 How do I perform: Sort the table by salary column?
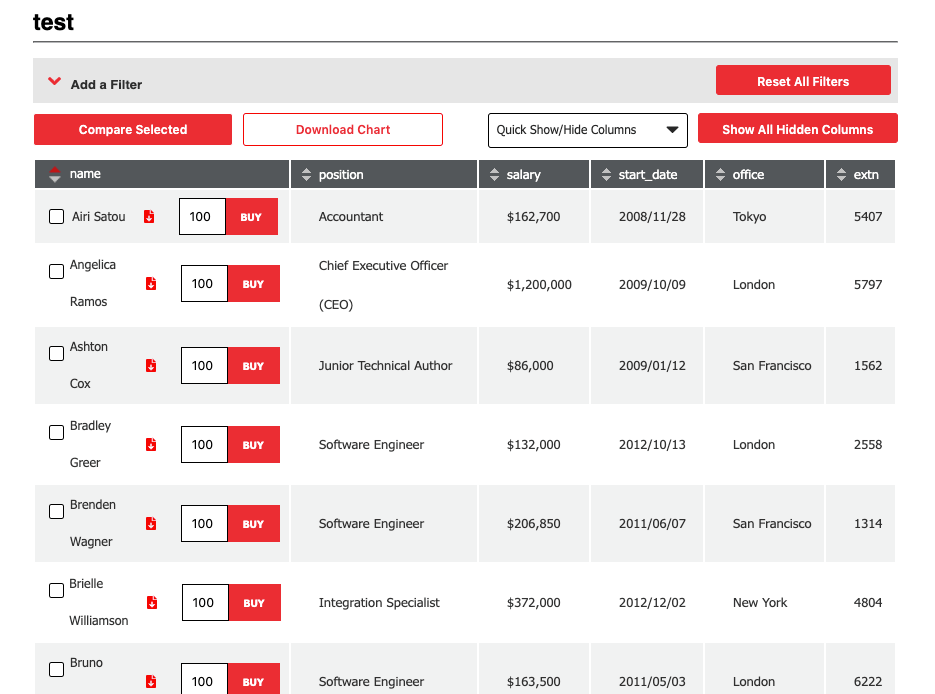click(496, 173)
